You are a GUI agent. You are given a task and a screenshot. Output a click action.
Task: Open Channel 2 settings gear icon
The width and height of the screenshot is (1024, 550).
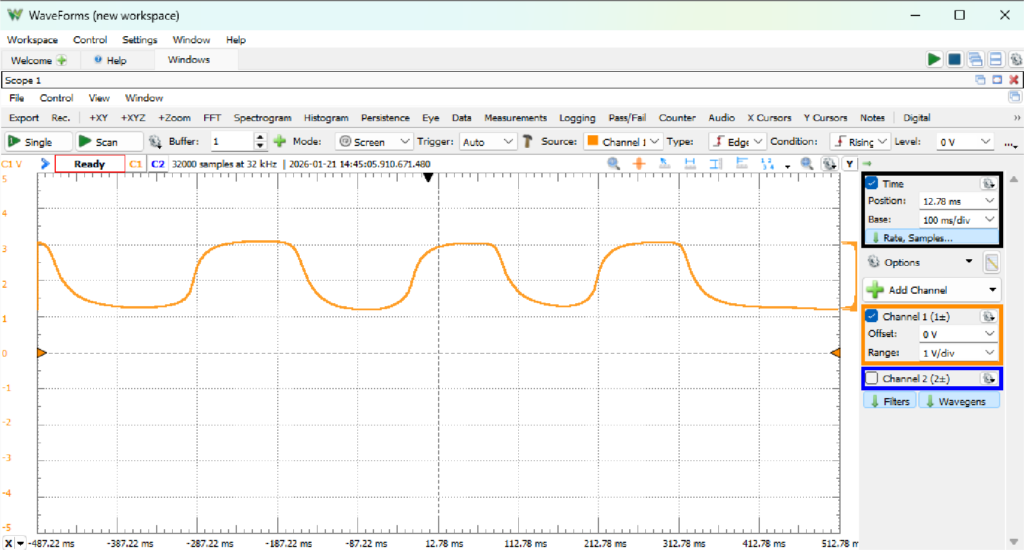pos(988,379)
